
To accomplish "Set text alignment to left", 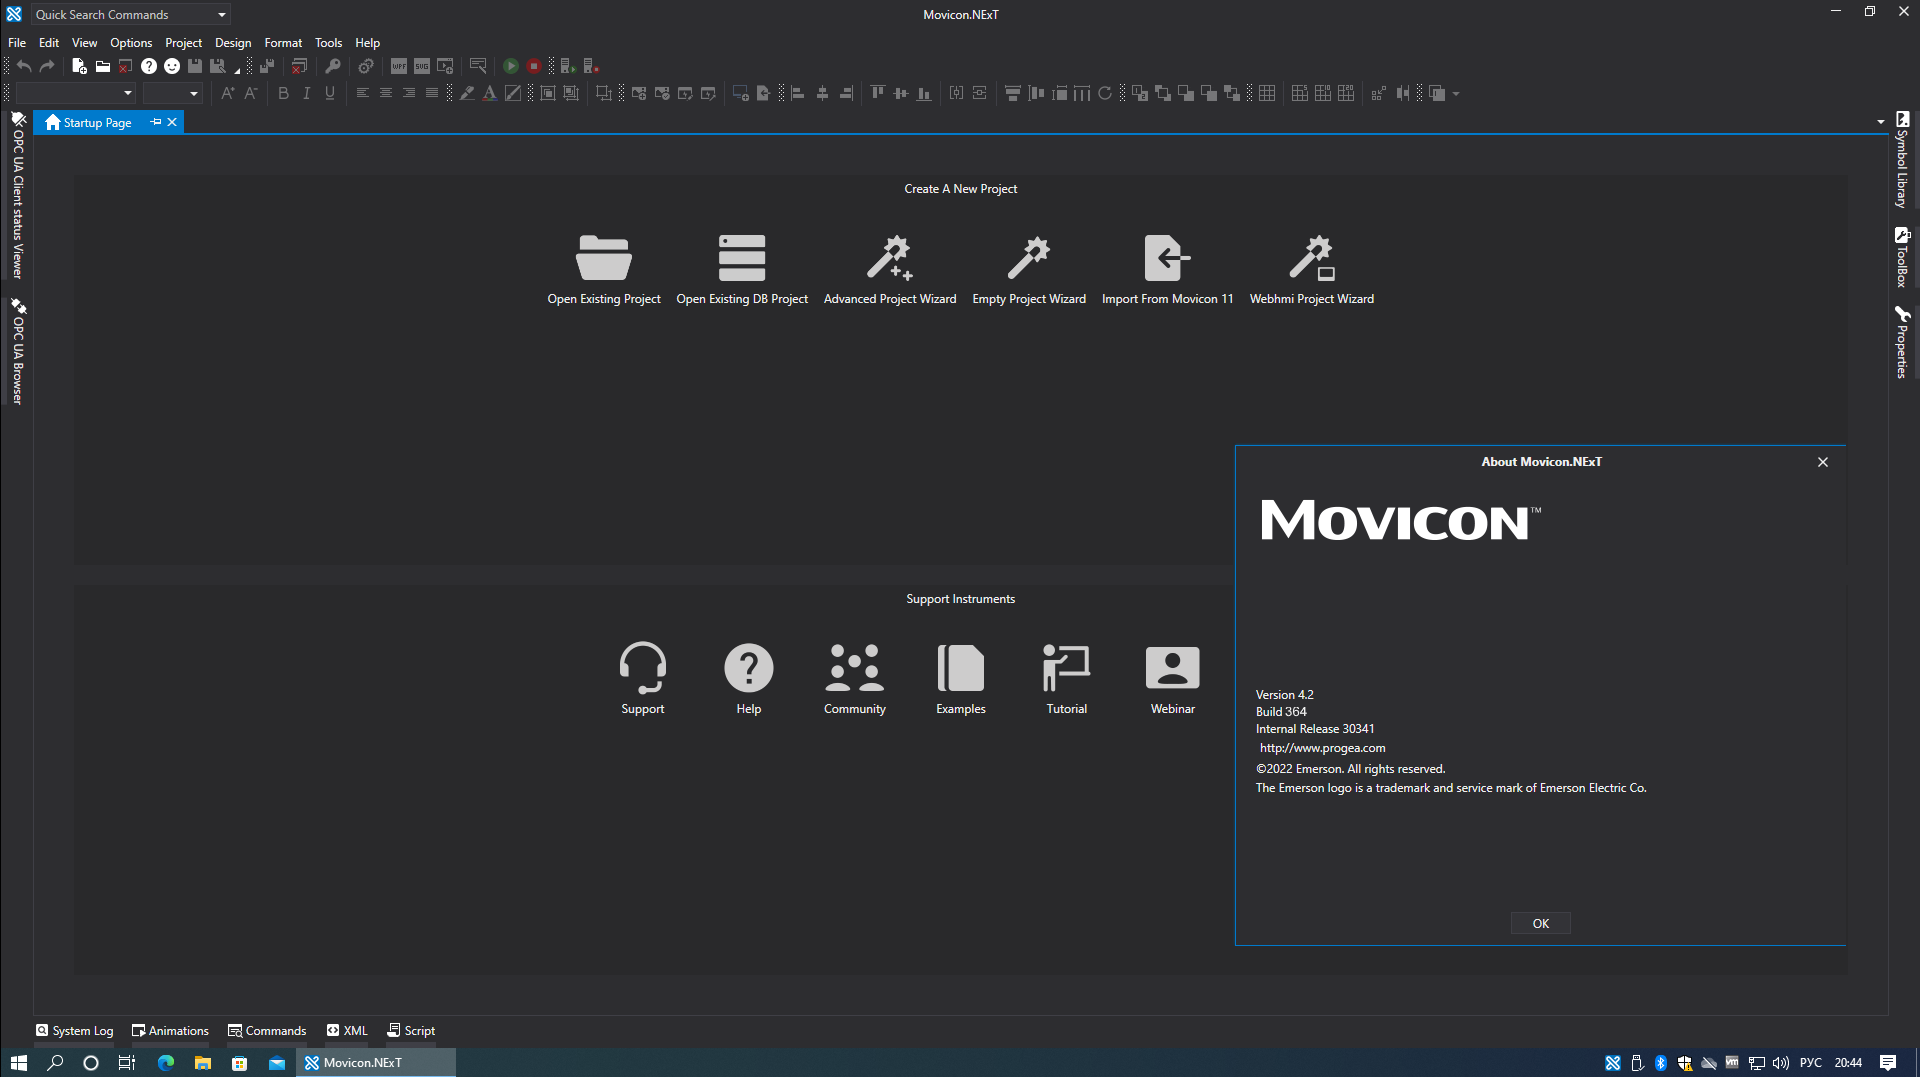I will 362,93.
